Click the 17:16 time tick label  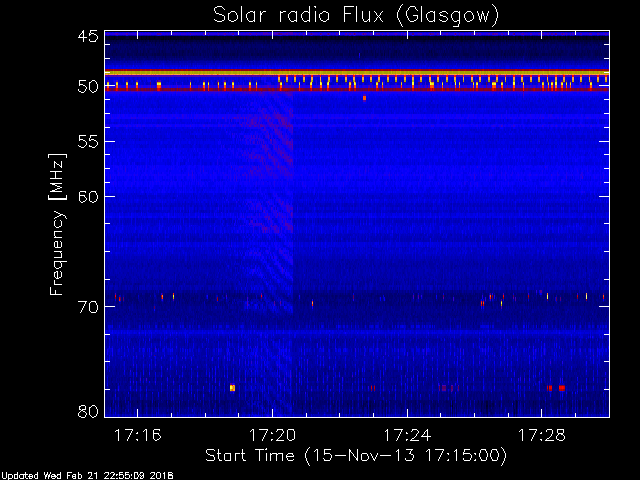[x=138, y=436]
